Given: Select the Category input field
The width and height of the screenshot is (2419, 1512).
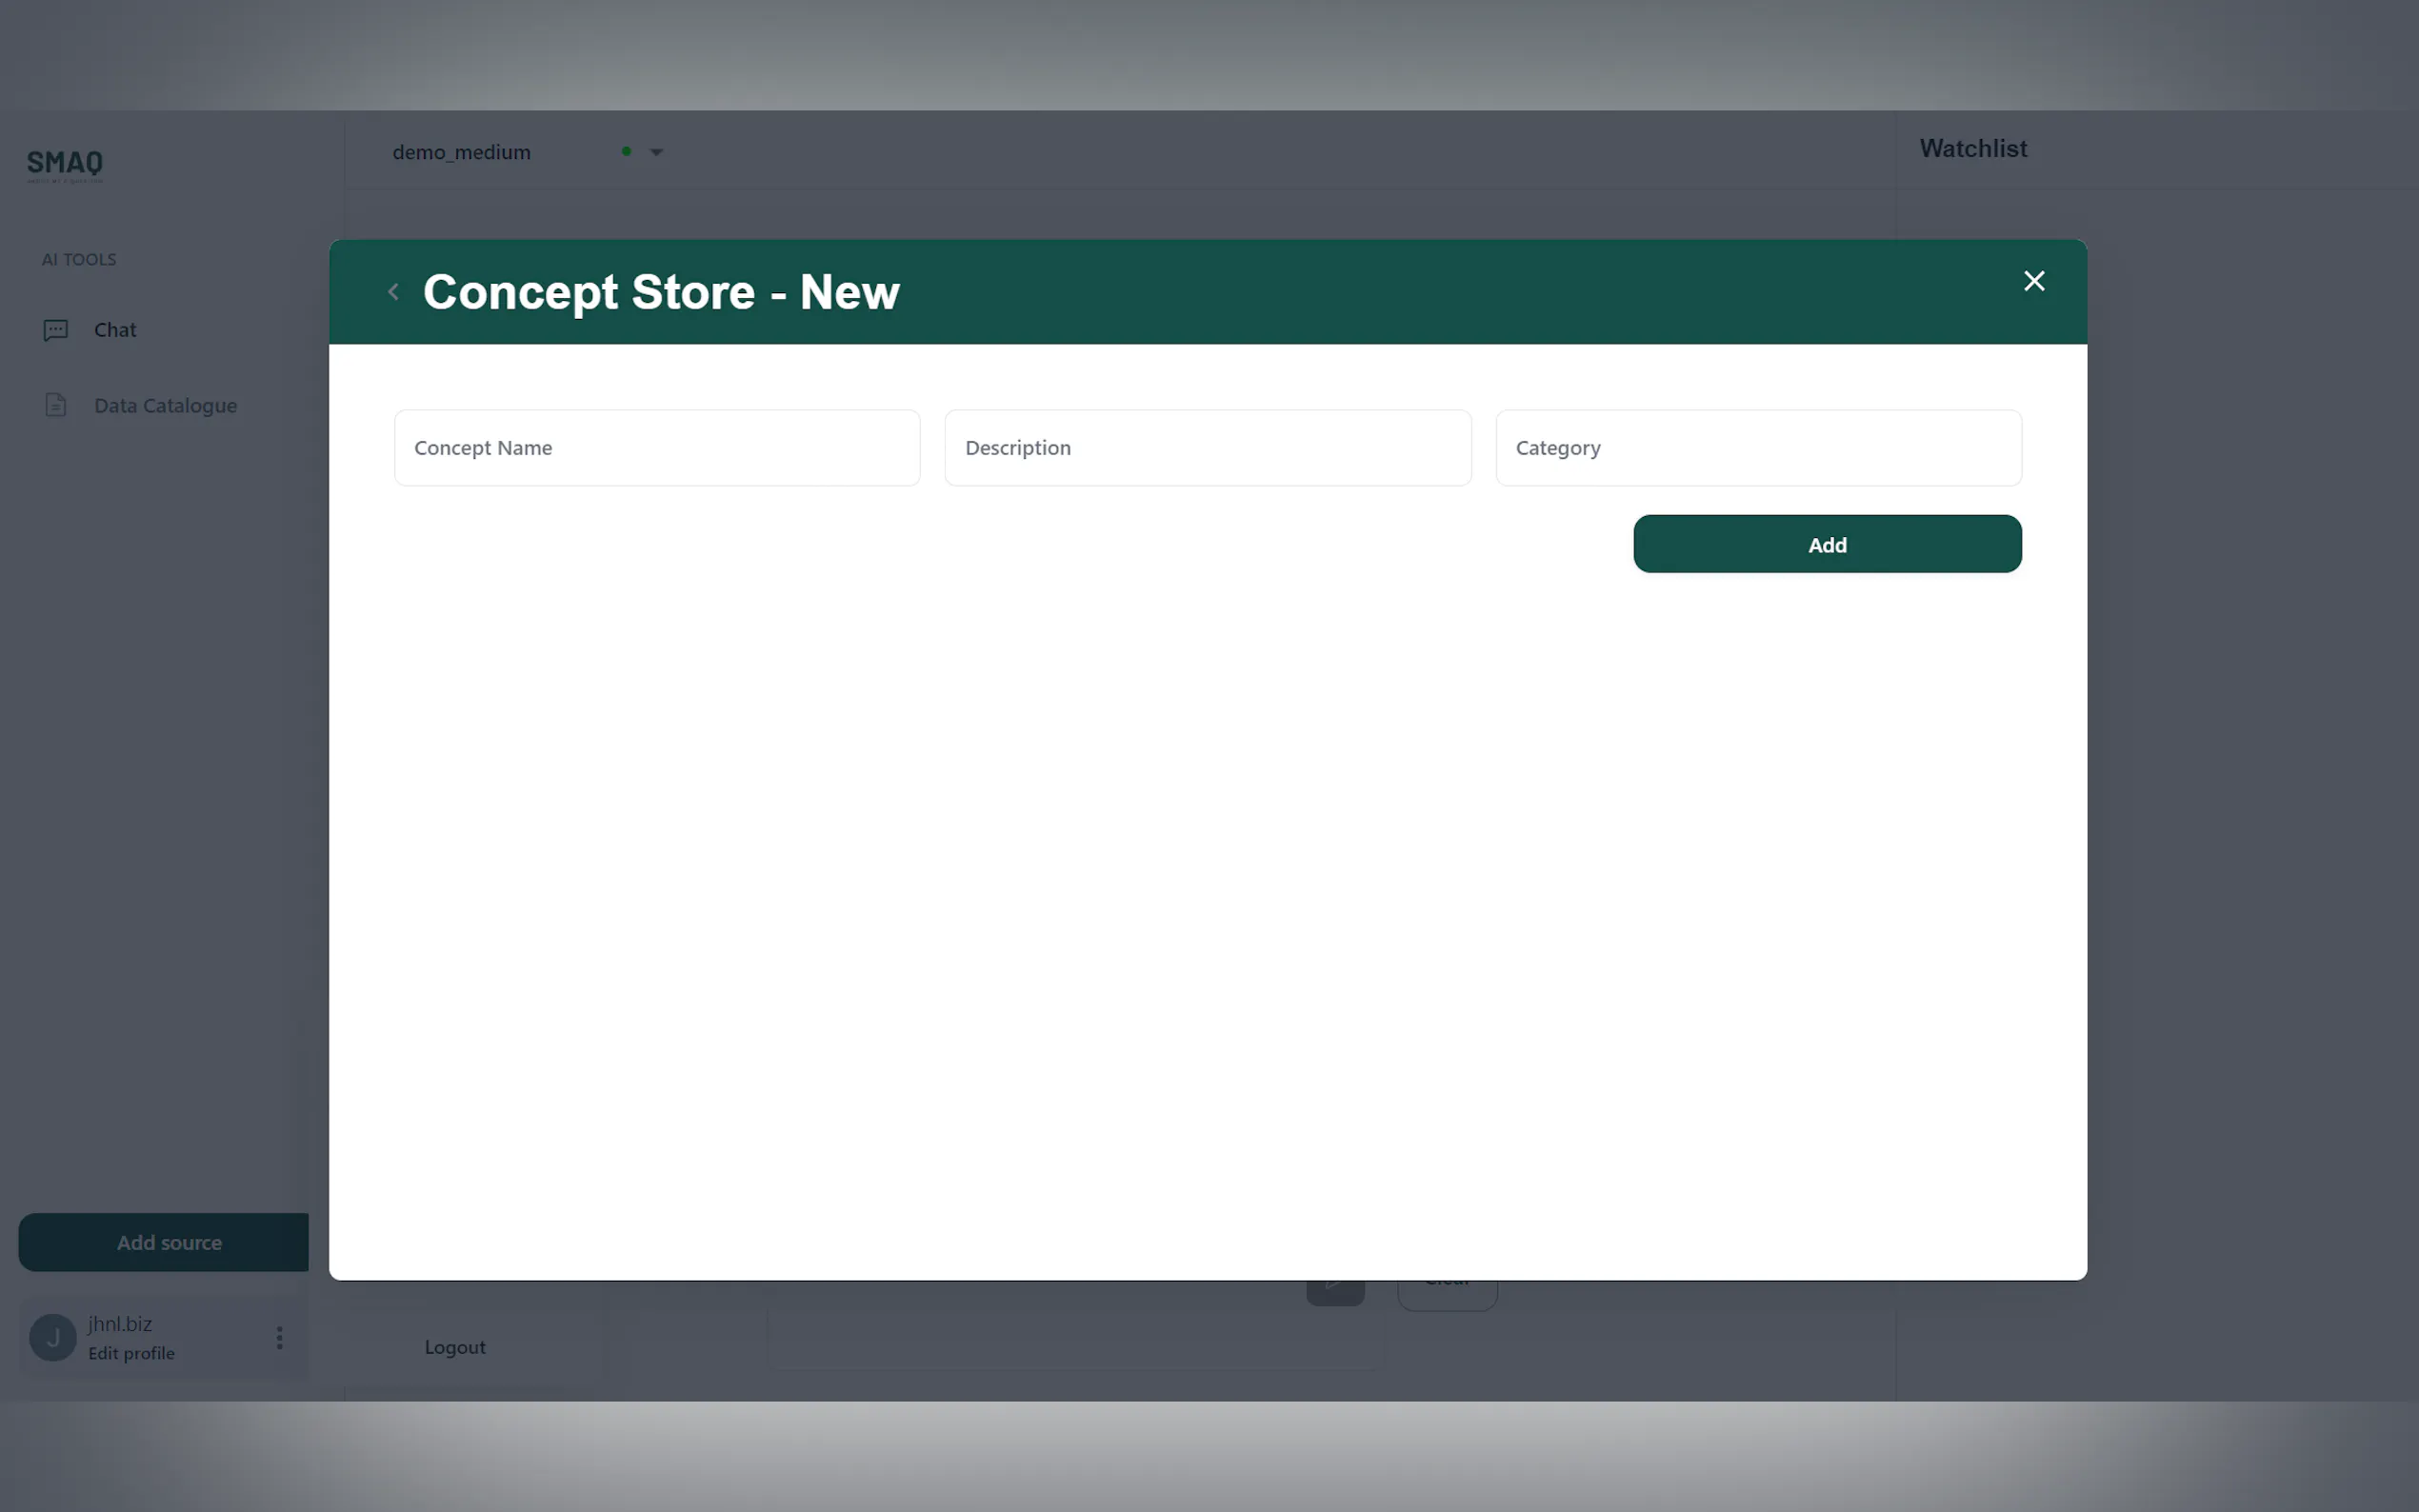Looking at the screenshot, I should point(1757,448).
